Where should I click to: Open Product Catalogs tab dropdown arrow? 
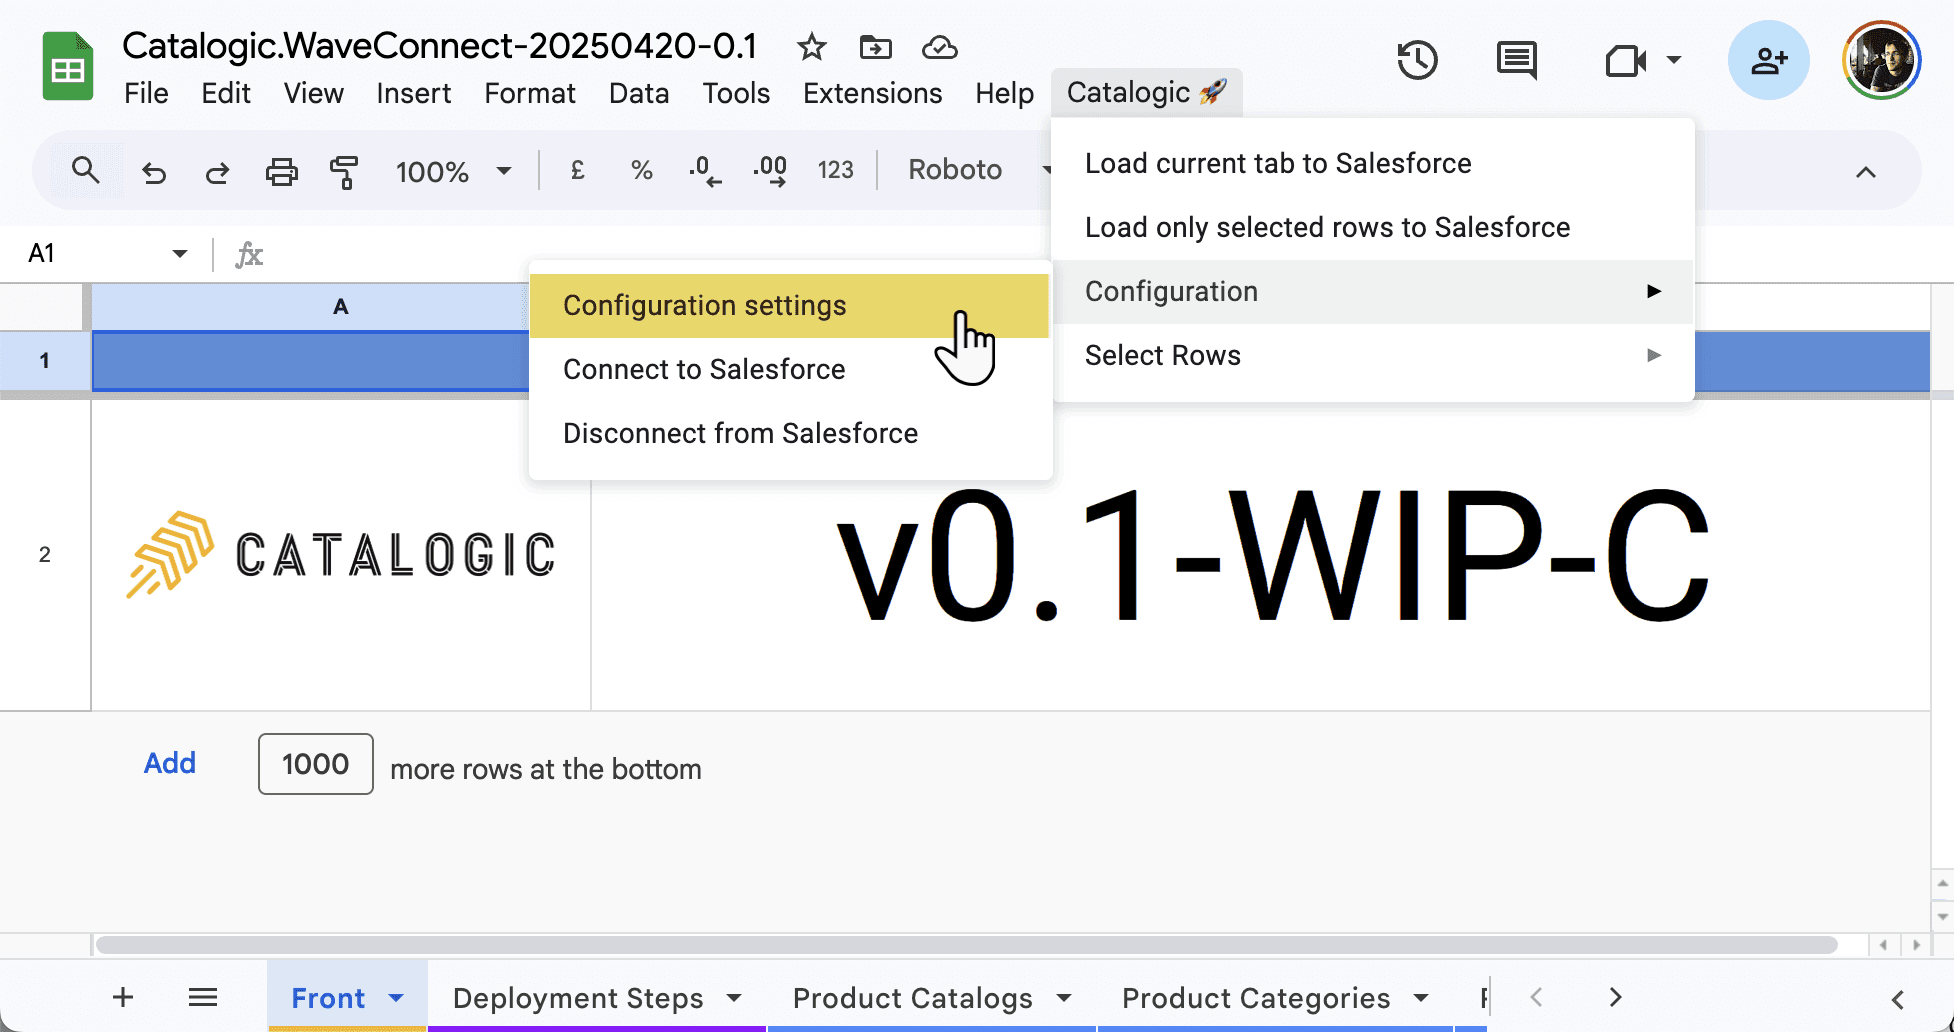(1064, 998)
